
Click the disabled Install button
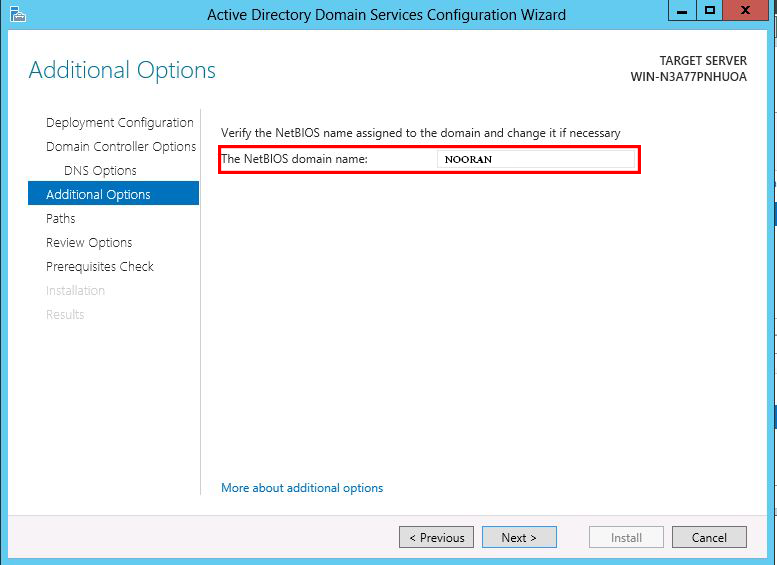[626, 537]
